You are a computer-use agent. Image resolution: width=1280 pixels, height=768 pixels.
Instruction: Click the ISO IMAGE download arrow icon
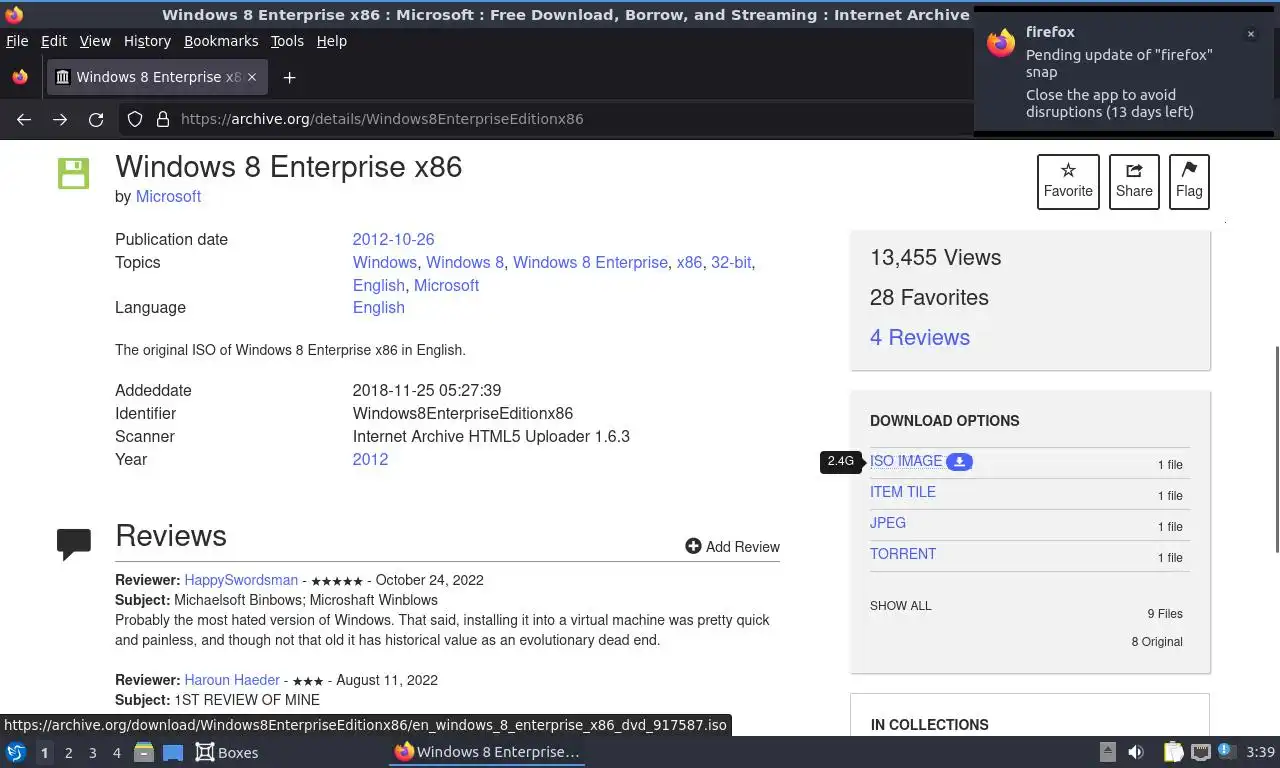pyautogui.click(x=959, y=461)
